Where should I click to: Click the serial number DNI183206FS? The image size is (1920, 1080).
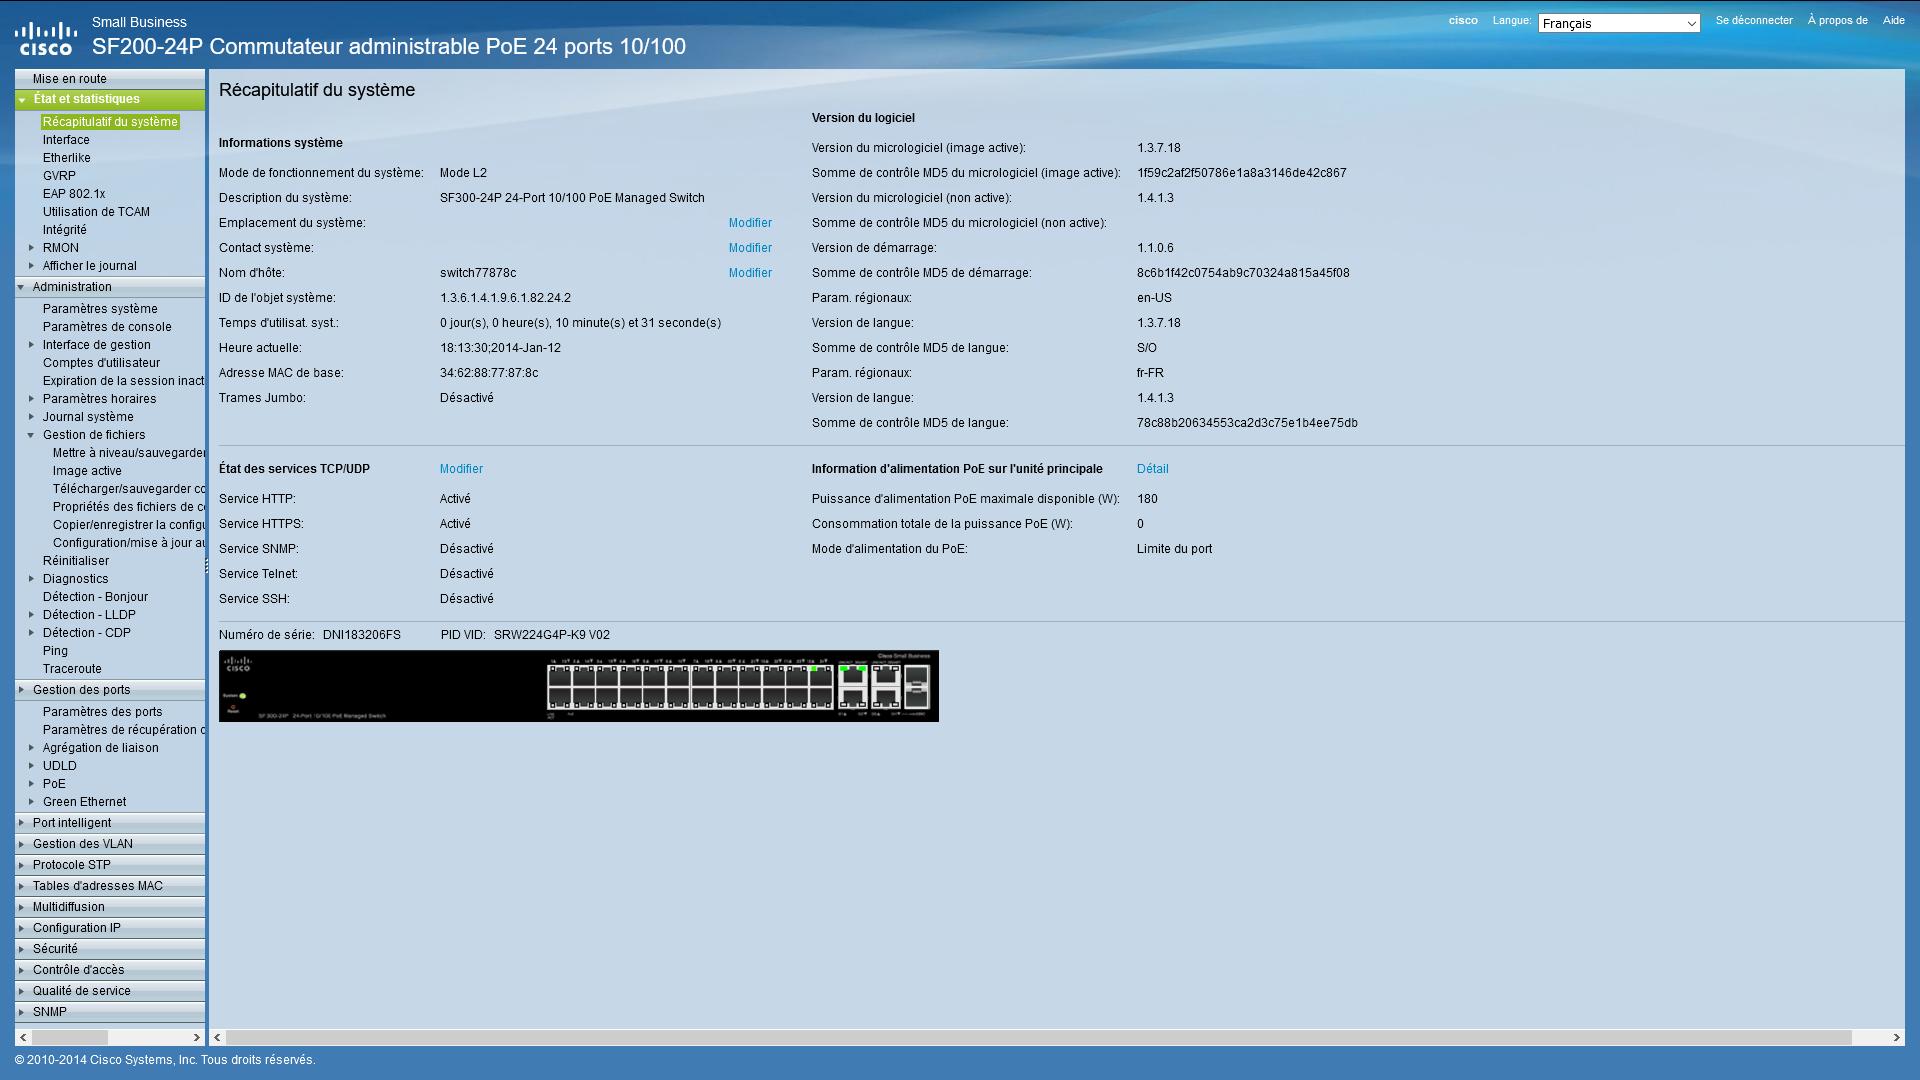point(361,635)
